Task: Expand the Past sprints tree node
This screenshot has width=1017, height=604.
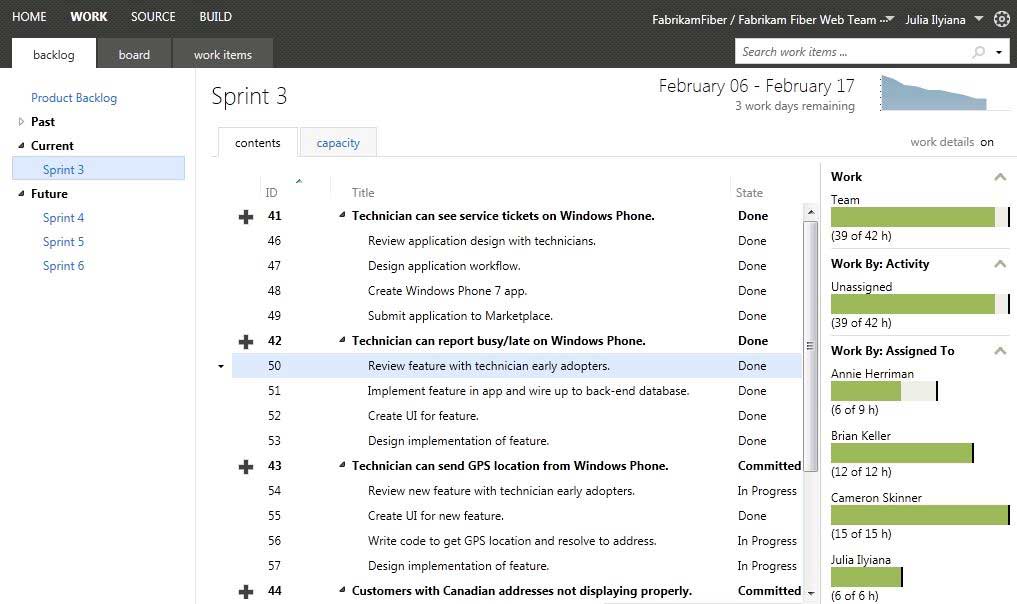Action: click(22, 121)
